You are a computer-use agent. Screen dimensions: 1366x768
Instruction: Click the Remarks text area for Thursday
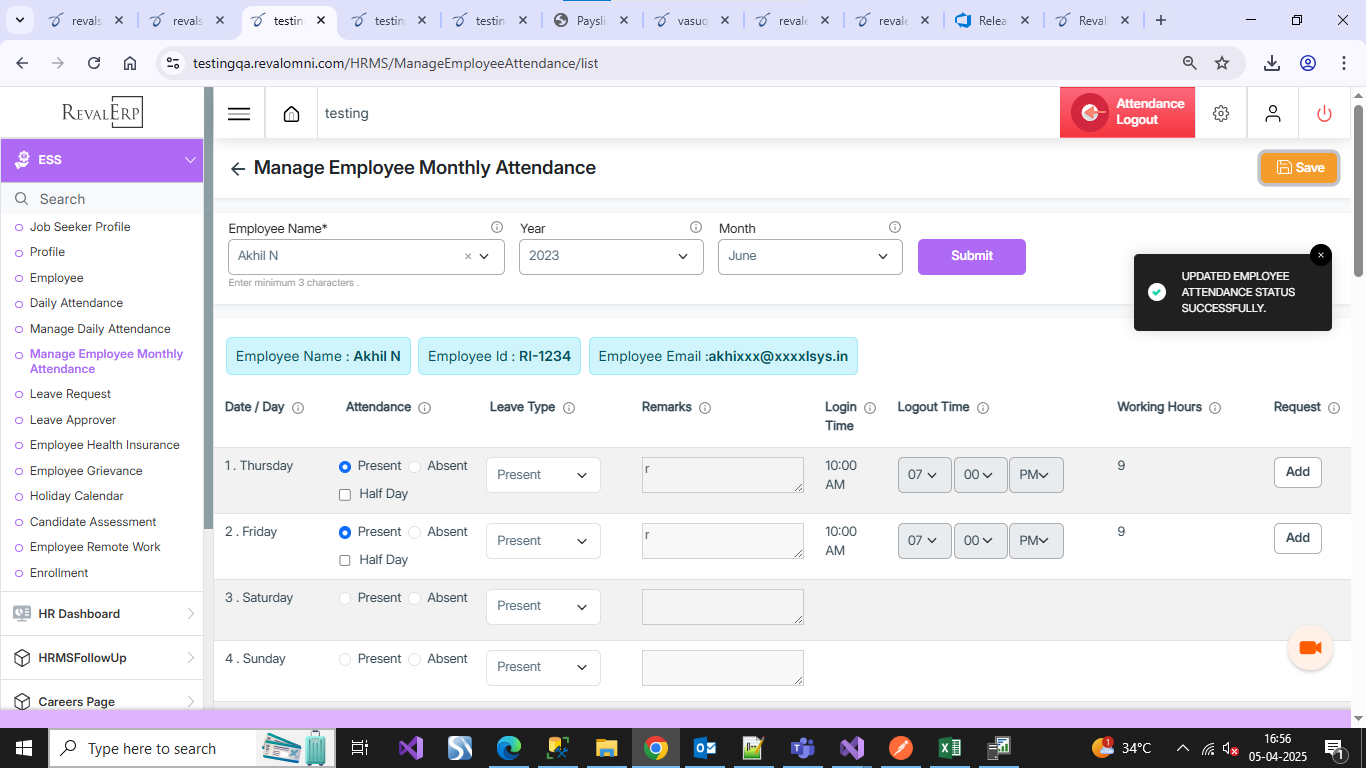[x=722, y=475]
